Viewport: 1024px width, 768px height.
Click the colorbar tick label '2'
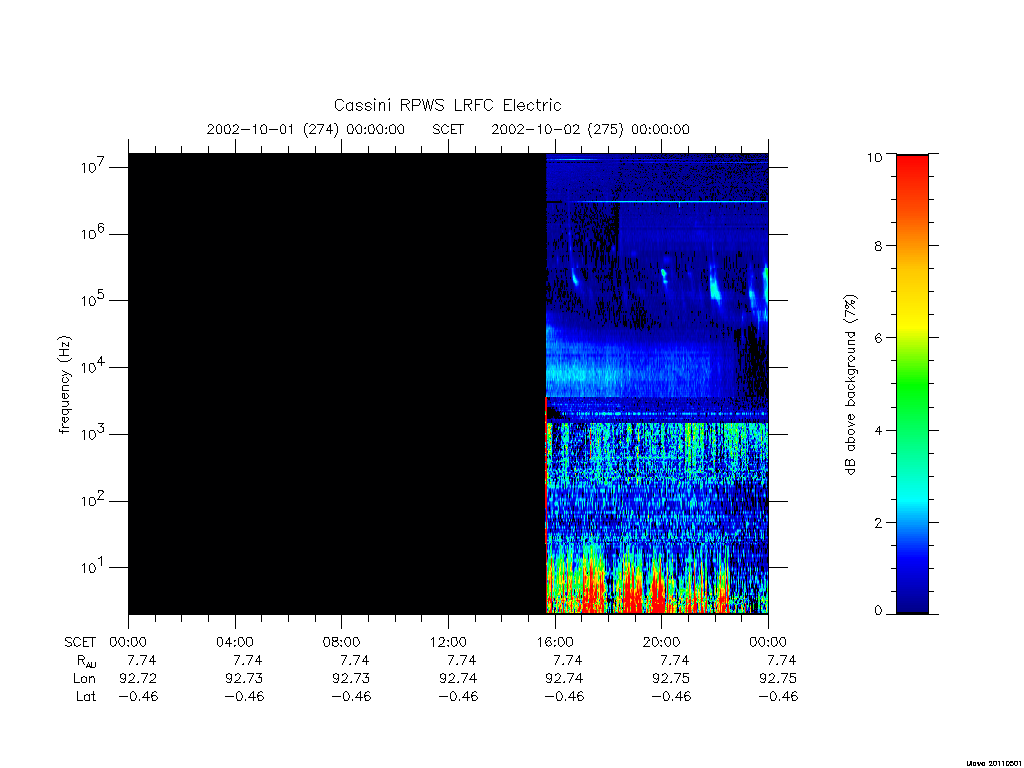878,522
